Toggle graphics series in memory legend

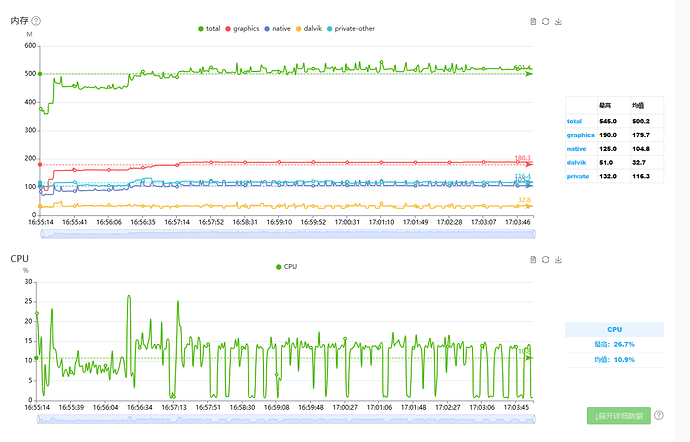(242, 29)
